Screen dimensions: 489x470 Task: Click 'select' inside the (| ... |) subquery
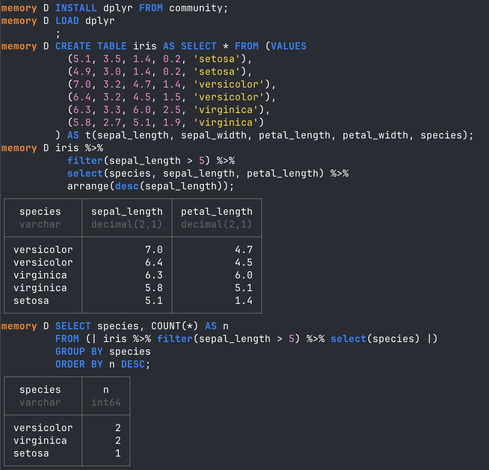pos(348,339)
